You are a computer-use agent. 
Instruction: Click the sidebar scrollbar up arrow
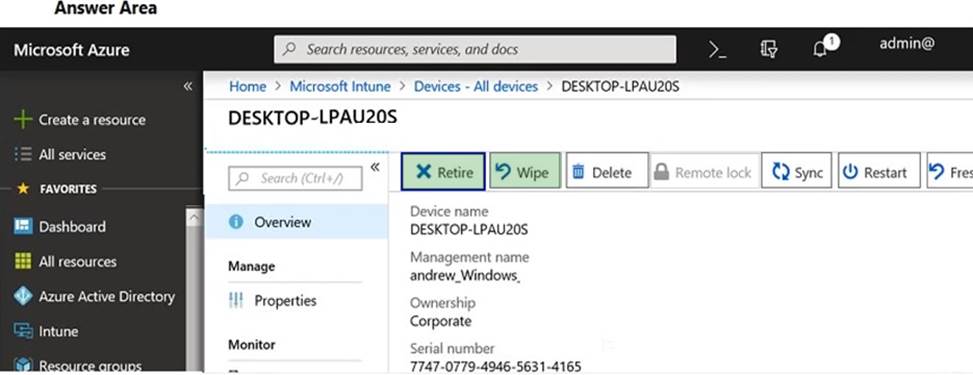[194, 218]
